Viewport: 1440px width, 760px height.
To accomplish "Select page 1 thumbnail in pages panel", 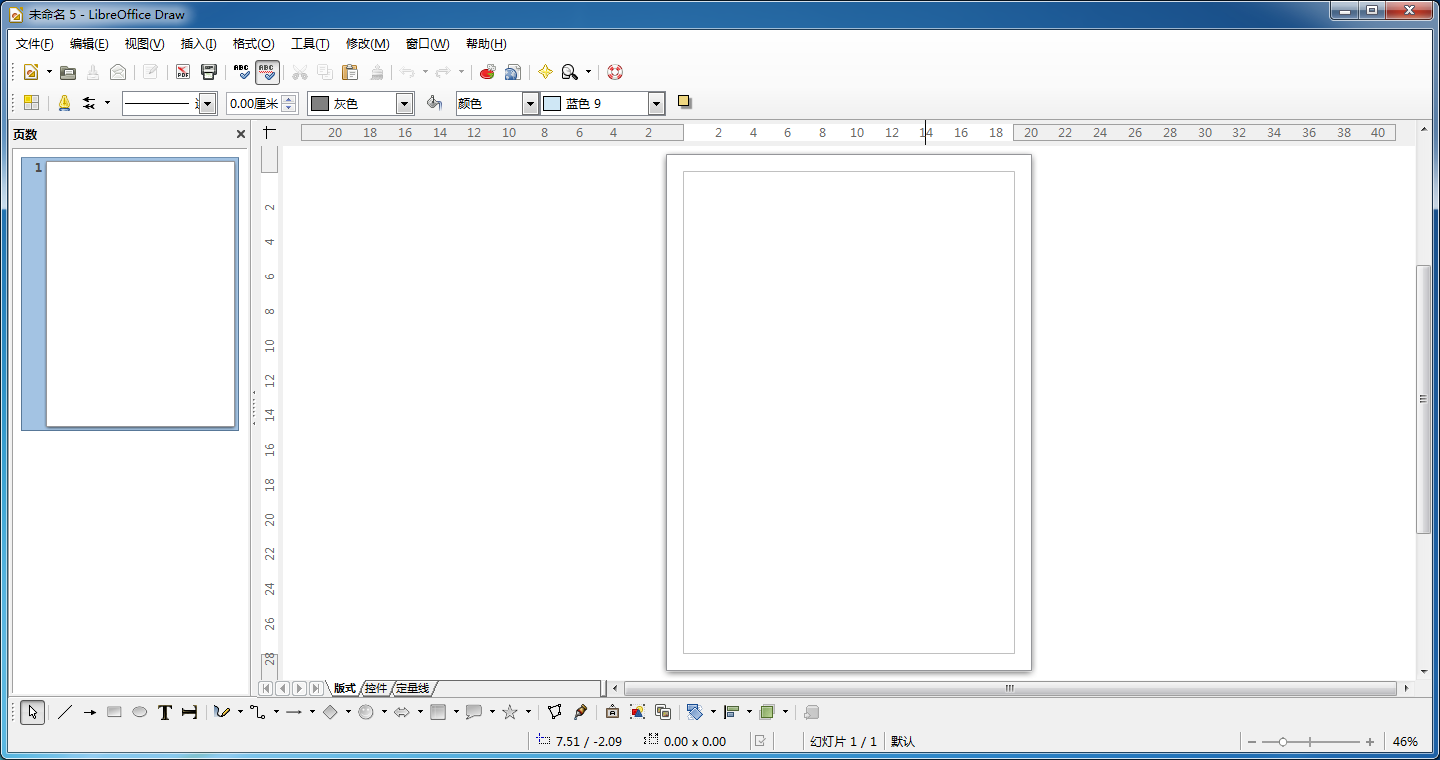I will pos(130,294).
